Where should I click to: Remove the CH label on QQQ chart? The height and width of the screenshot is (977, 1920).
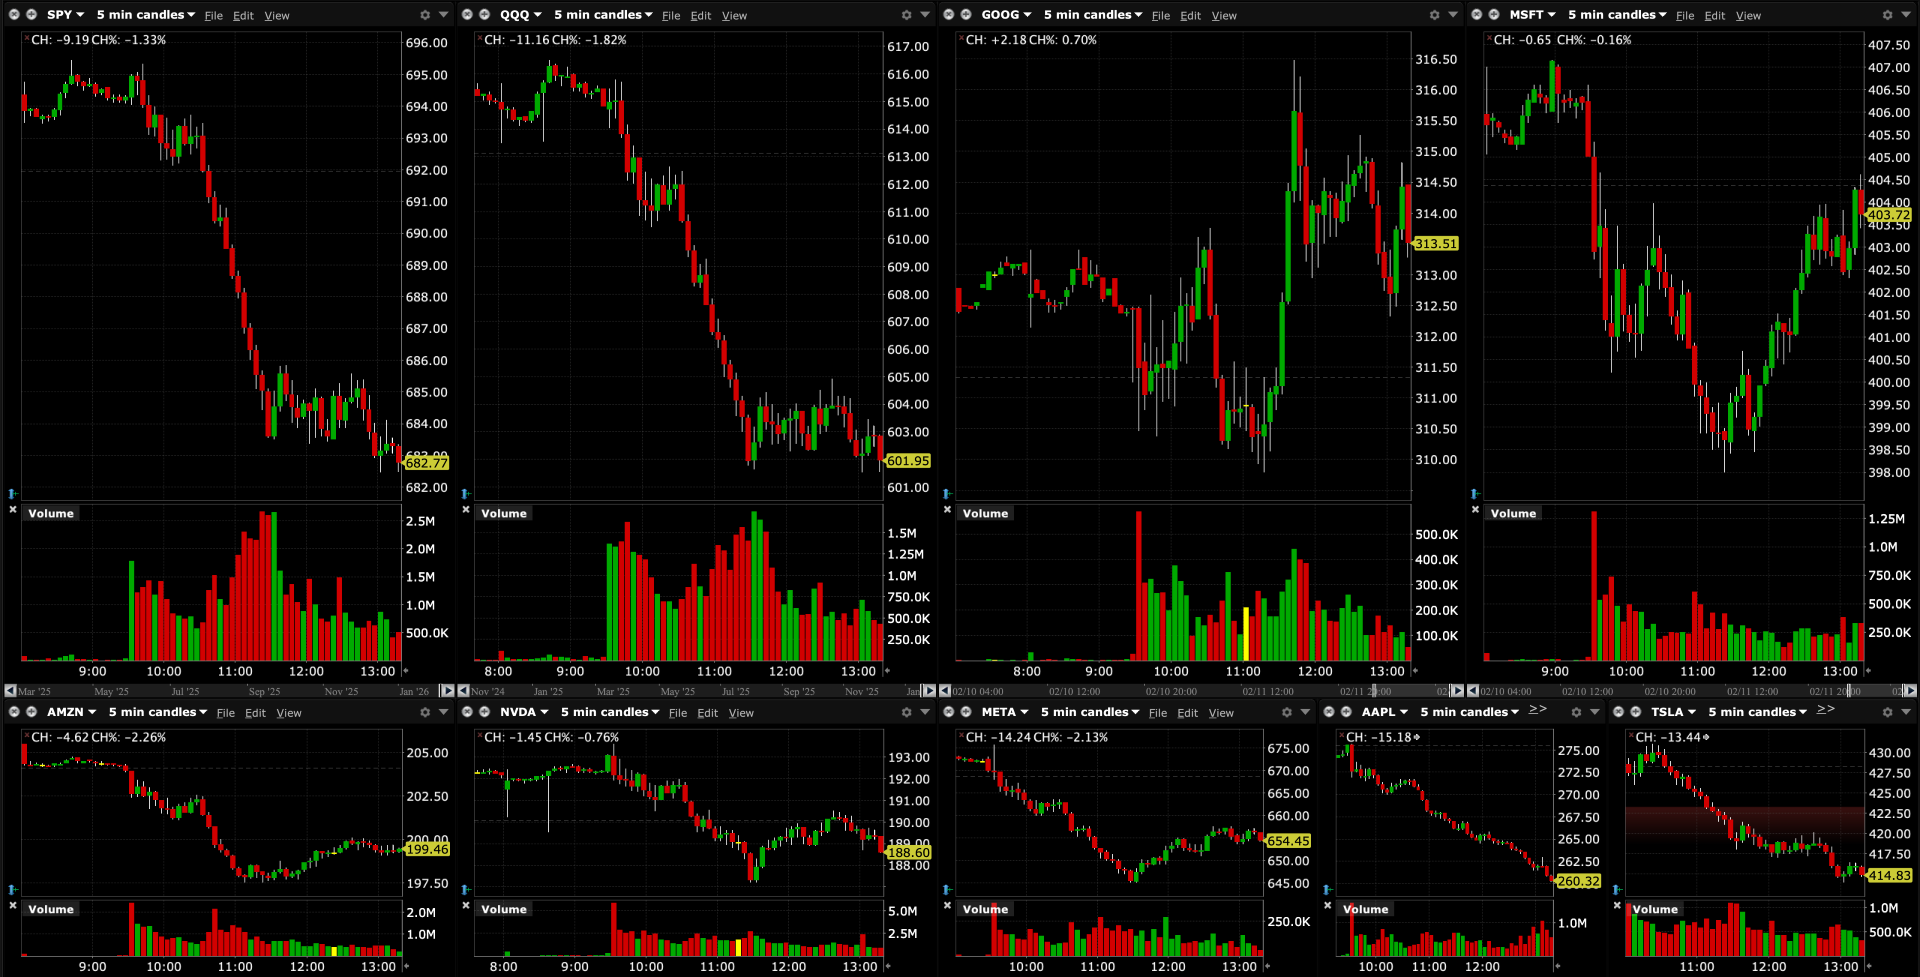pos(478,38)
